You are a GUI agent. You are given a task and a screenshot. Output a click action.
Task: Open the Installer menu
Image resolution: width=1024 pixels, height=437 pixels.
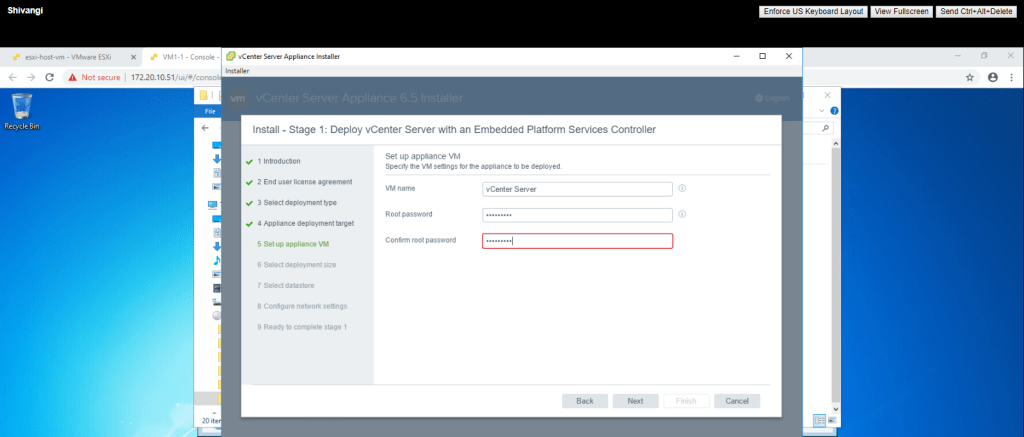(x=237, y=71)
